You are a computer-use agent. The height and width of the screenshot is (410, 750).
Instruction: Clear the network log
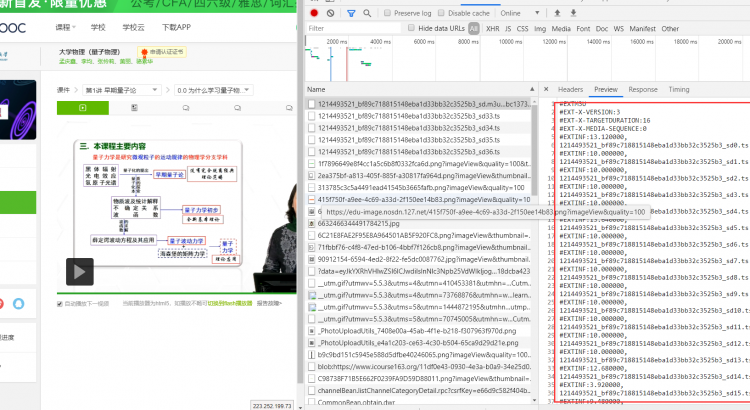(331, 13)
